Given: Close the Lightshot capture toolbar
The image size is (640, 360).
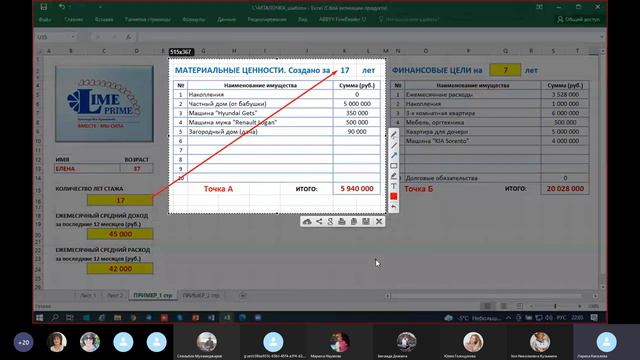Looking at the screenshot, I should (379, 221).
